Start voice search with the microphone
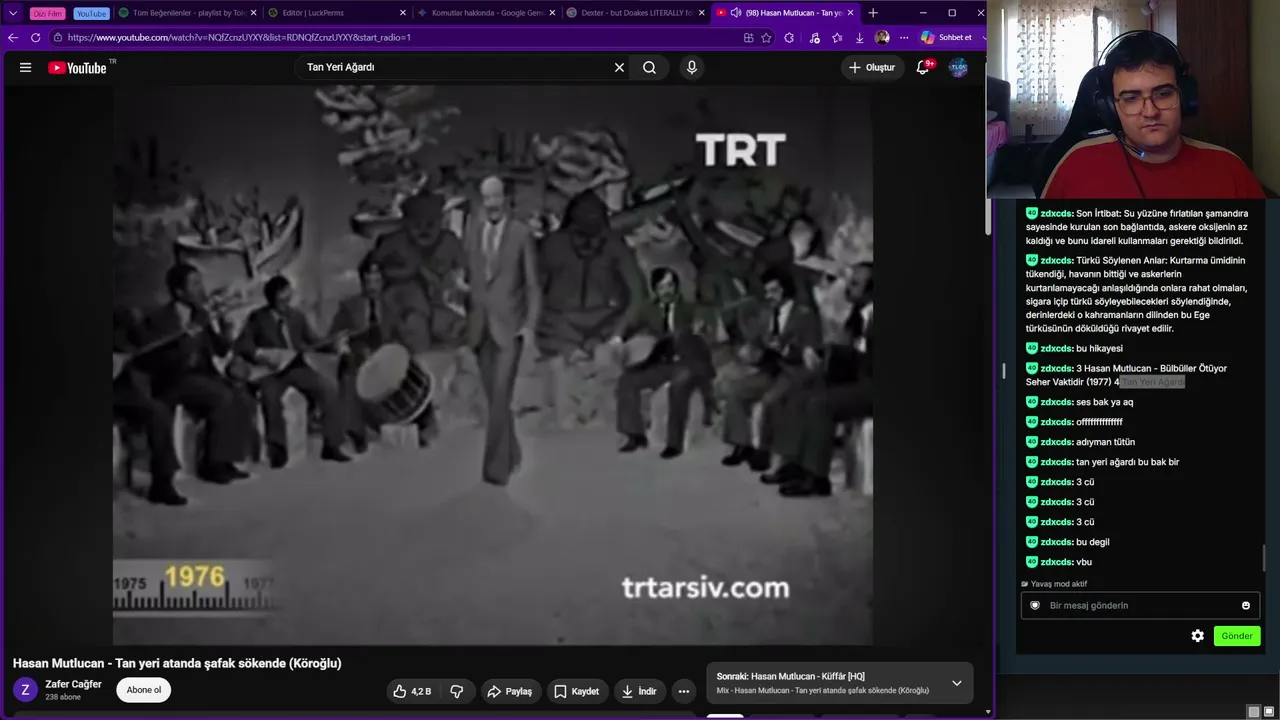 [x=691, y=67]
